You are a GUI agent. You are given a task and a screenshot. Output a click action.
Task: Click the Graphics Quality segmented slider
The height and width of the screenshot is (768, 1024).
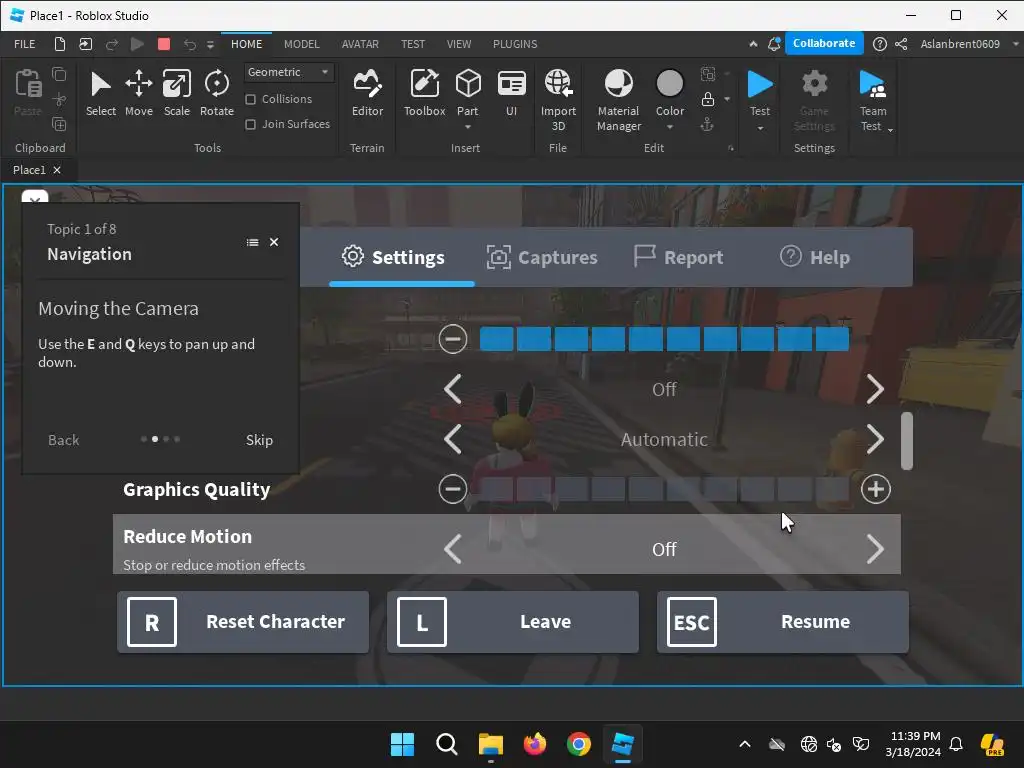664,489
